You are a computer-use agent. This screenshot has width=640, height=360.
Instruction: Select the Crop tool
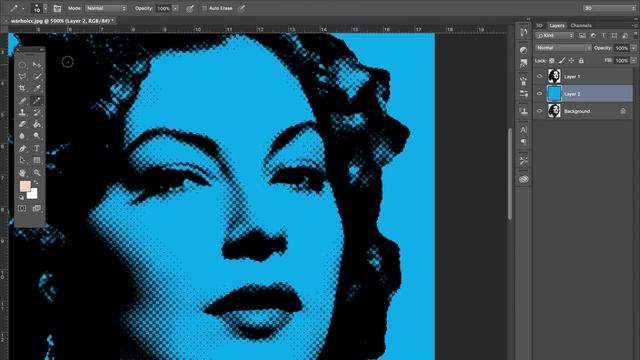pos(22,88)
